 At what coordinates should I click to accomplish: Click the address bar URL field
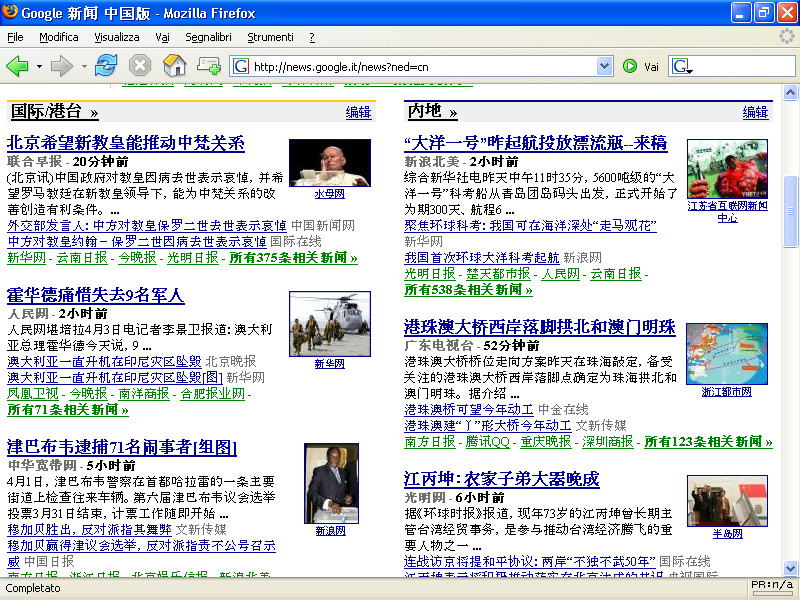tap(423, 66)
